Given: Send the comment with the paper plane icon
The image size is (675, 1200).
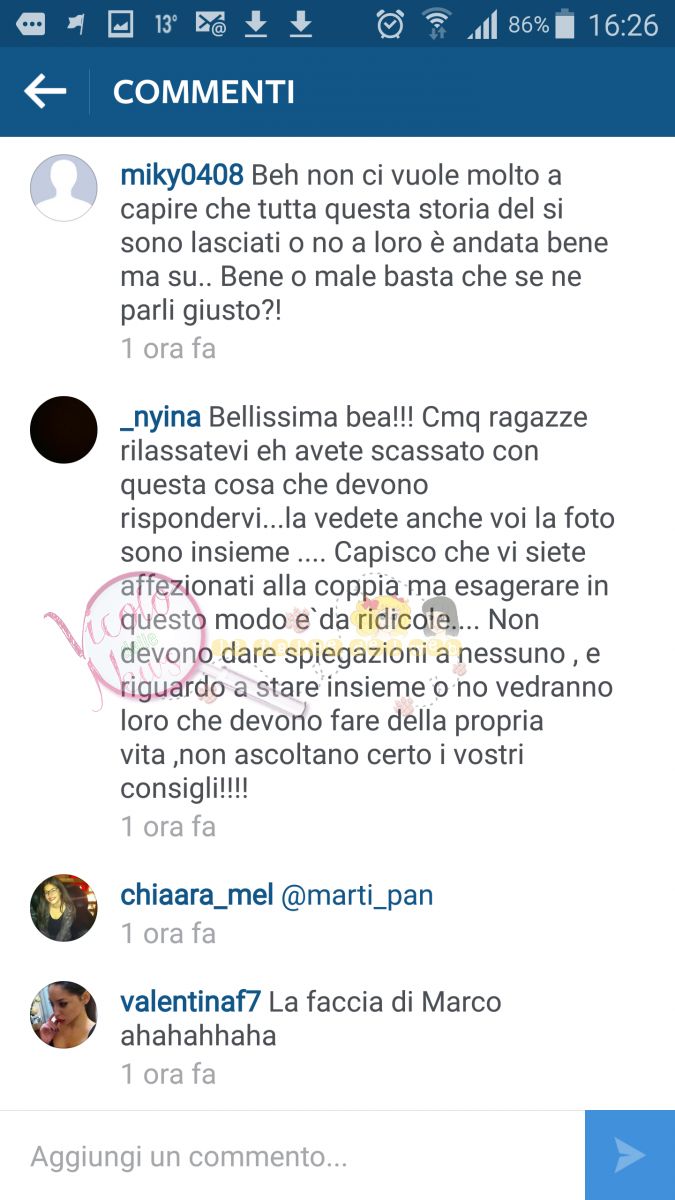Looking at the screenshot, I should pyautogui.click(x=630, y=1155).
